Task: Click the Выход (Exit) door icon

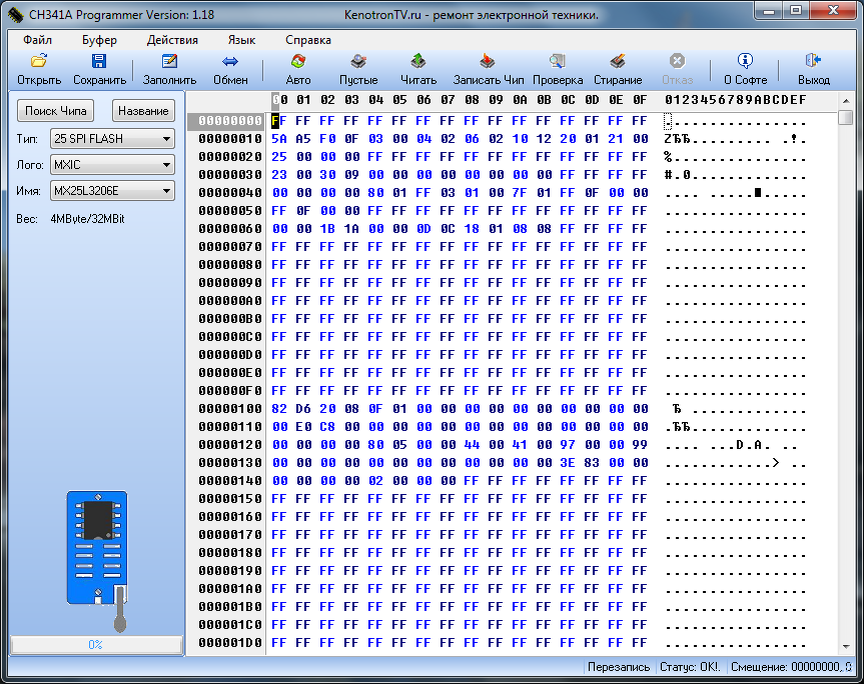Action: (x=813, y=61)
